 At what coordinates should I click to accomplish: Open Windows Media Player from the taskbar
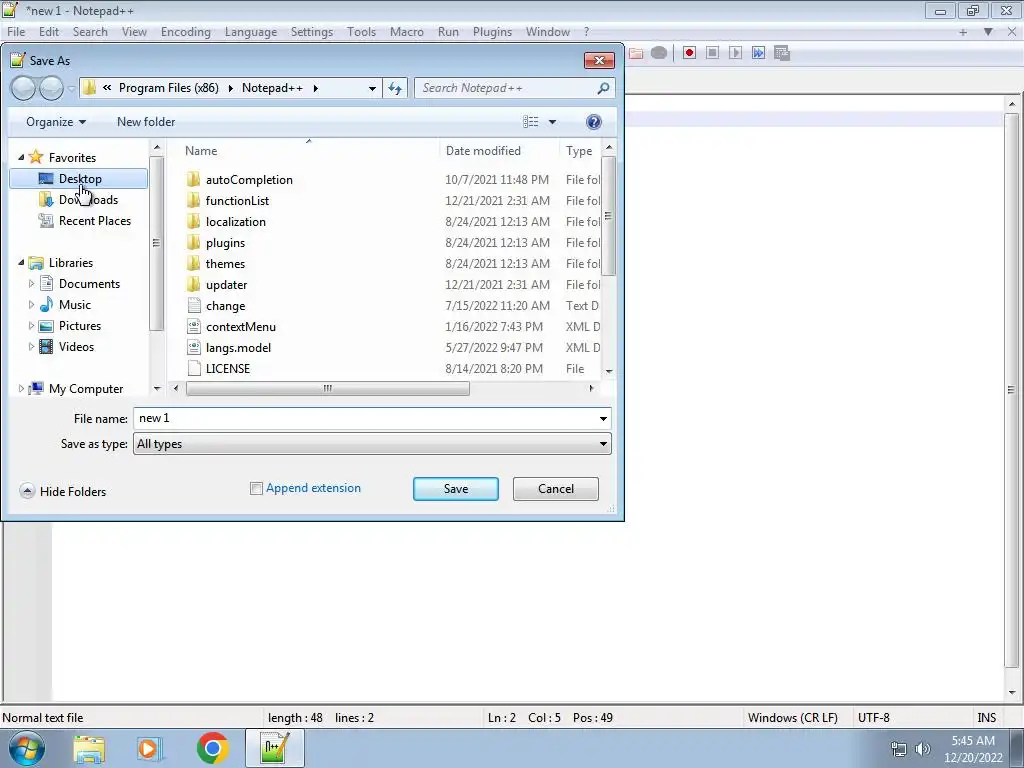point(149,749)
